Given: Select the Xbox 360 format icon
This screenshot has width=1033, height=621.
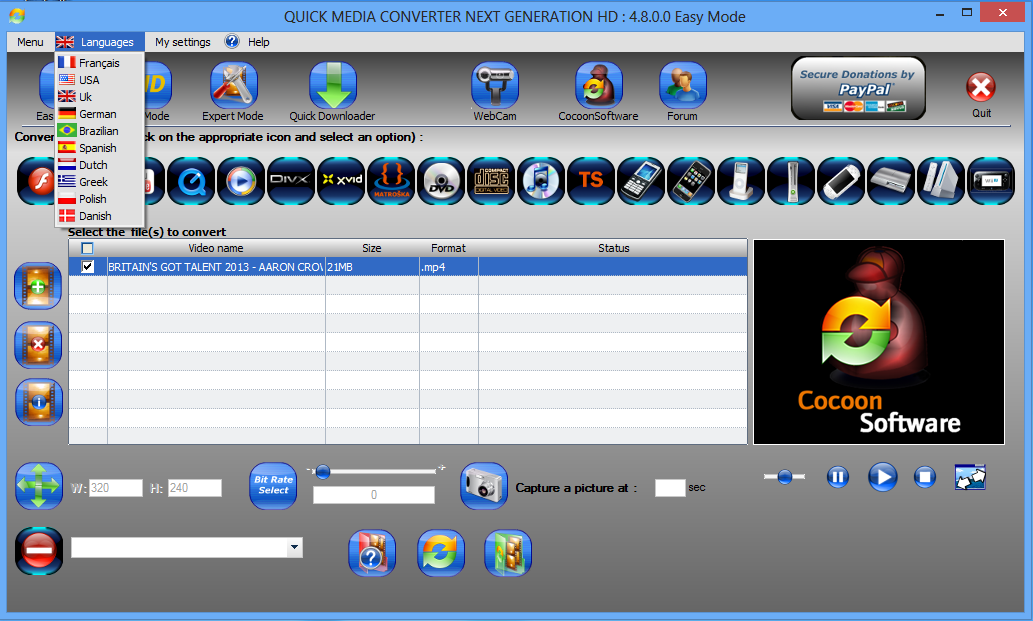Looking at the screenshot, I should [791, 180].
